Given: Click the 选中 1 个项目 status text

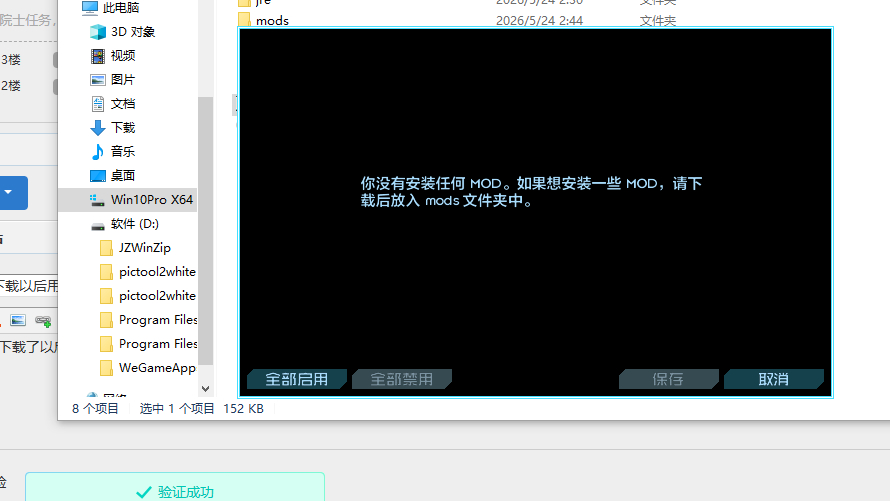Looking at the screenshot, I should pyautogui.click(x=177, y=409).
